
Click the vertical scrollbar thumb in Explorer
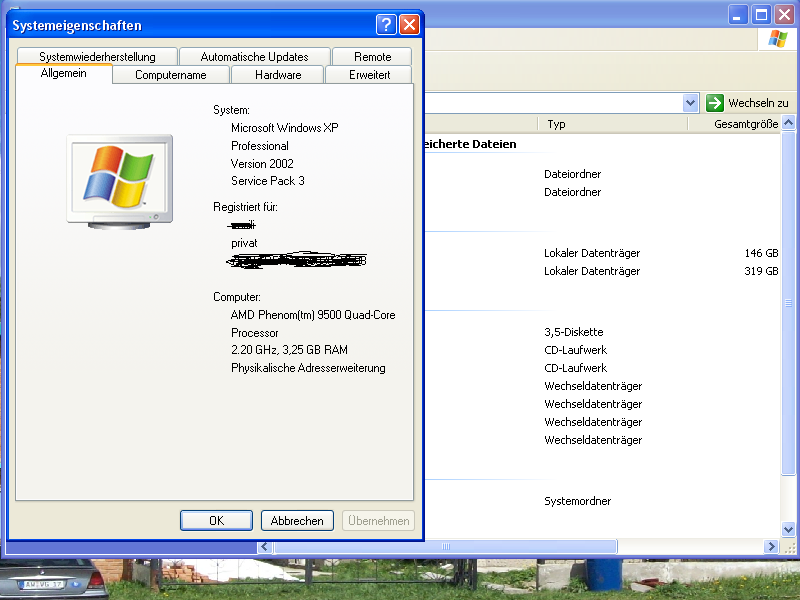788,303
